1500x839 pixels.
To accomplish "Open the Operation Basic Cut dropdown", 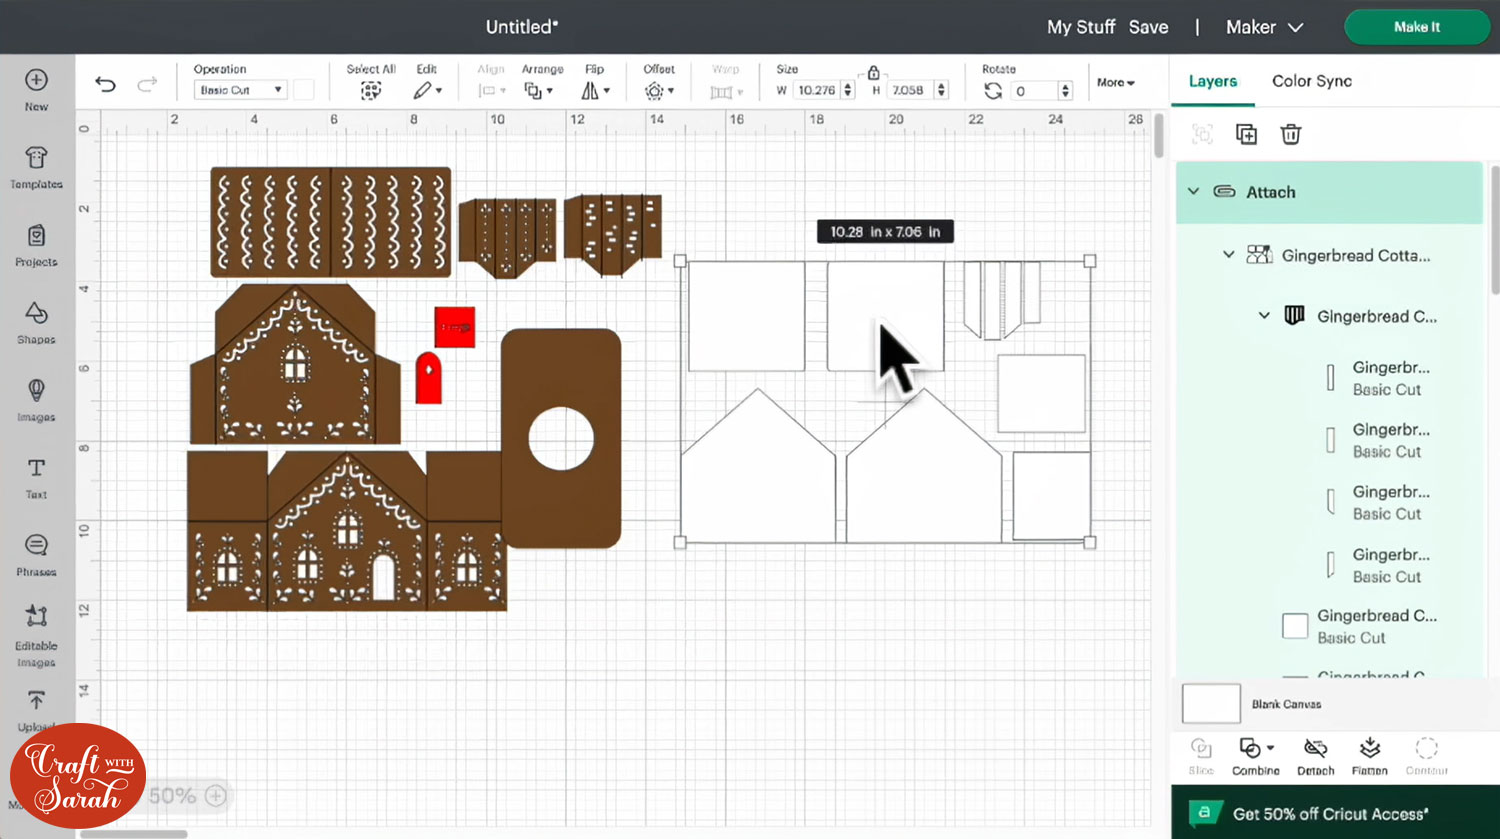I will click(x=240, y=90).
